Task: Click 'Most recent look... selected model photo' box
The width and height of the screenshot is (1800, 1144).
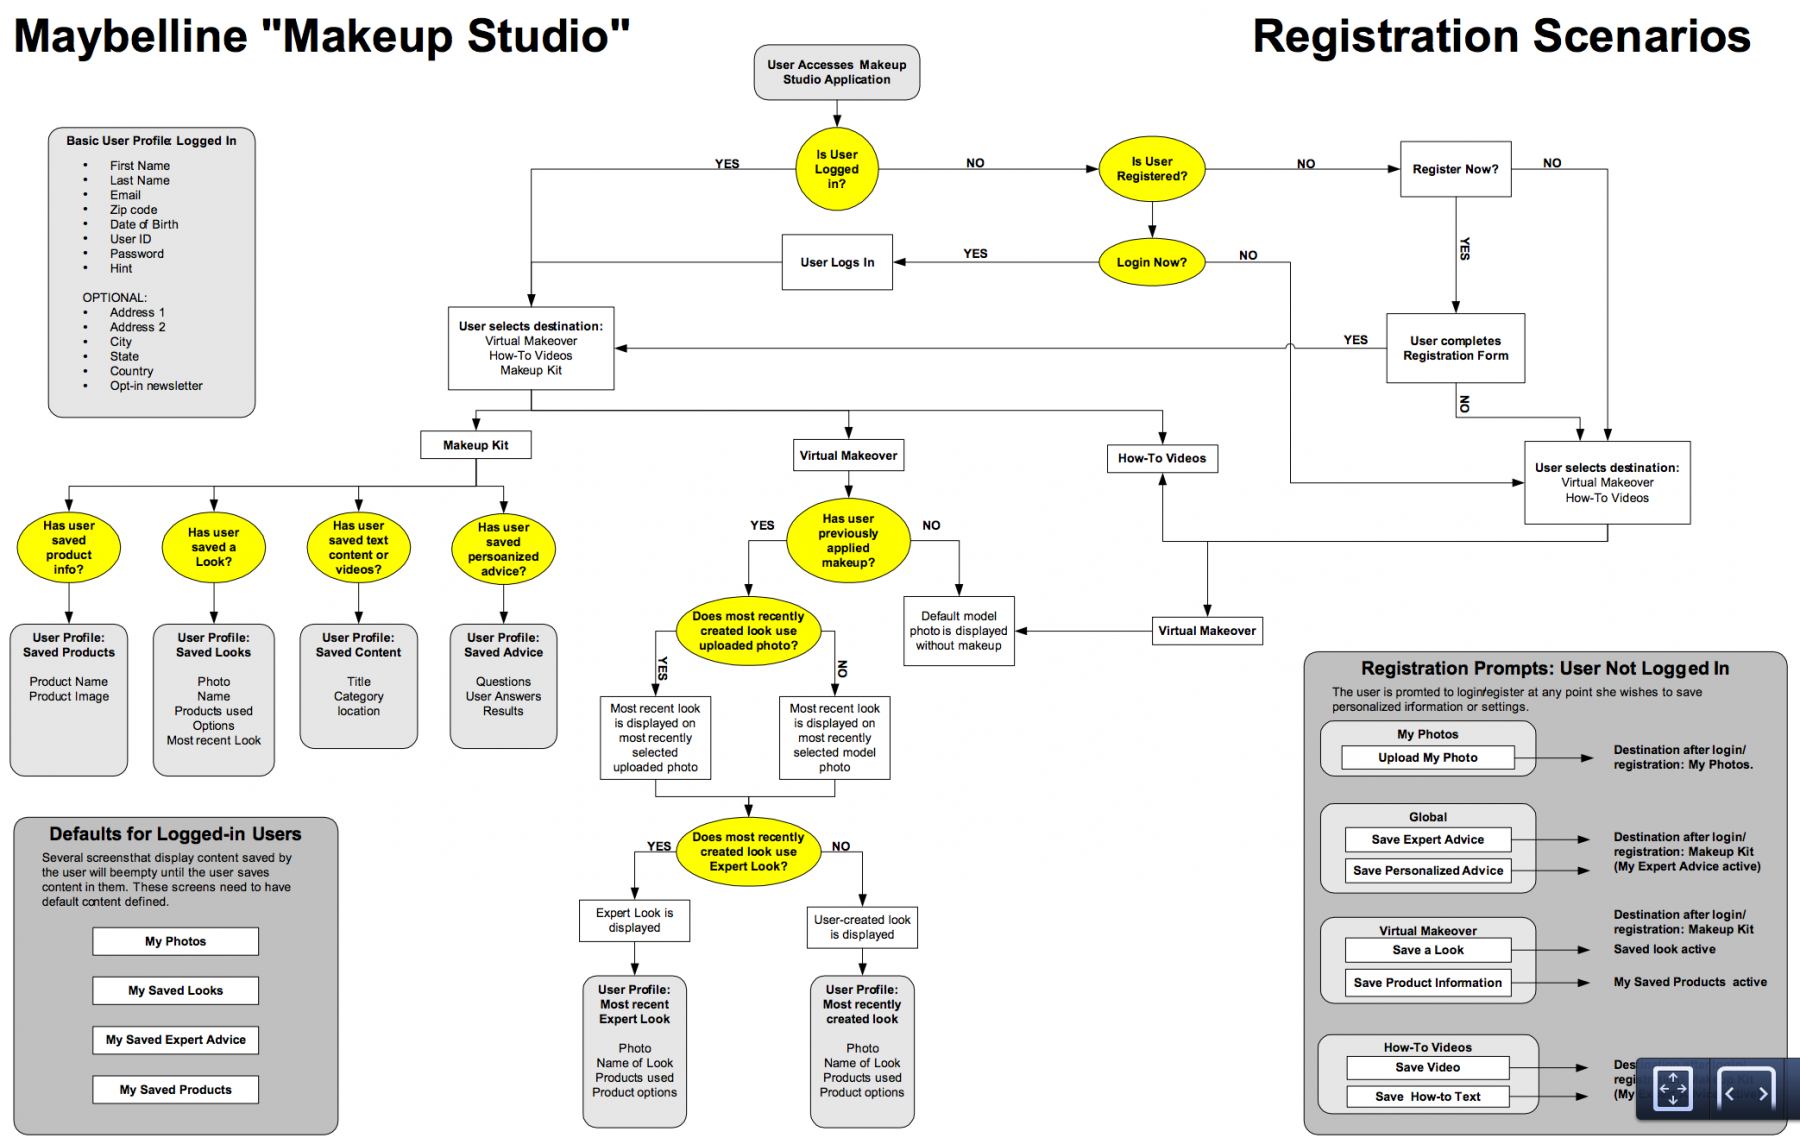Action: tap(835, 738)
